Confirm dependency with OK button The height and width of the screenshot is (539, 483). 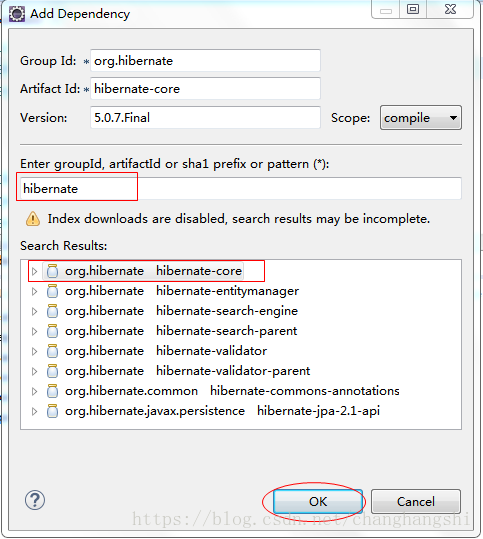318,501
